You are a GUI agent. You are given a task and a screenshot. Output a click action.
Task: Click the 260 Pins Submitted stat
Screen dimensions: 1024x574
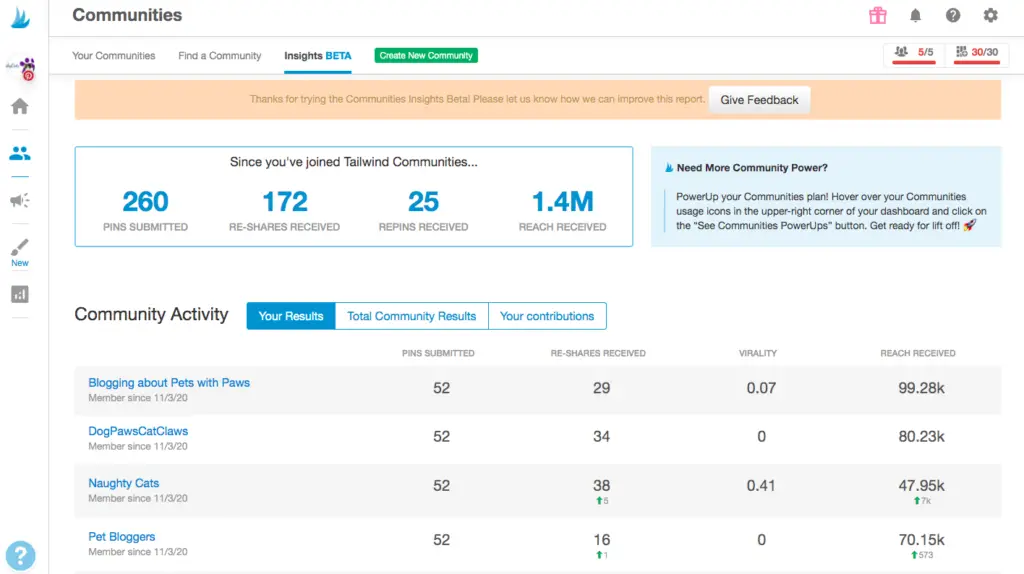(145, 210)
